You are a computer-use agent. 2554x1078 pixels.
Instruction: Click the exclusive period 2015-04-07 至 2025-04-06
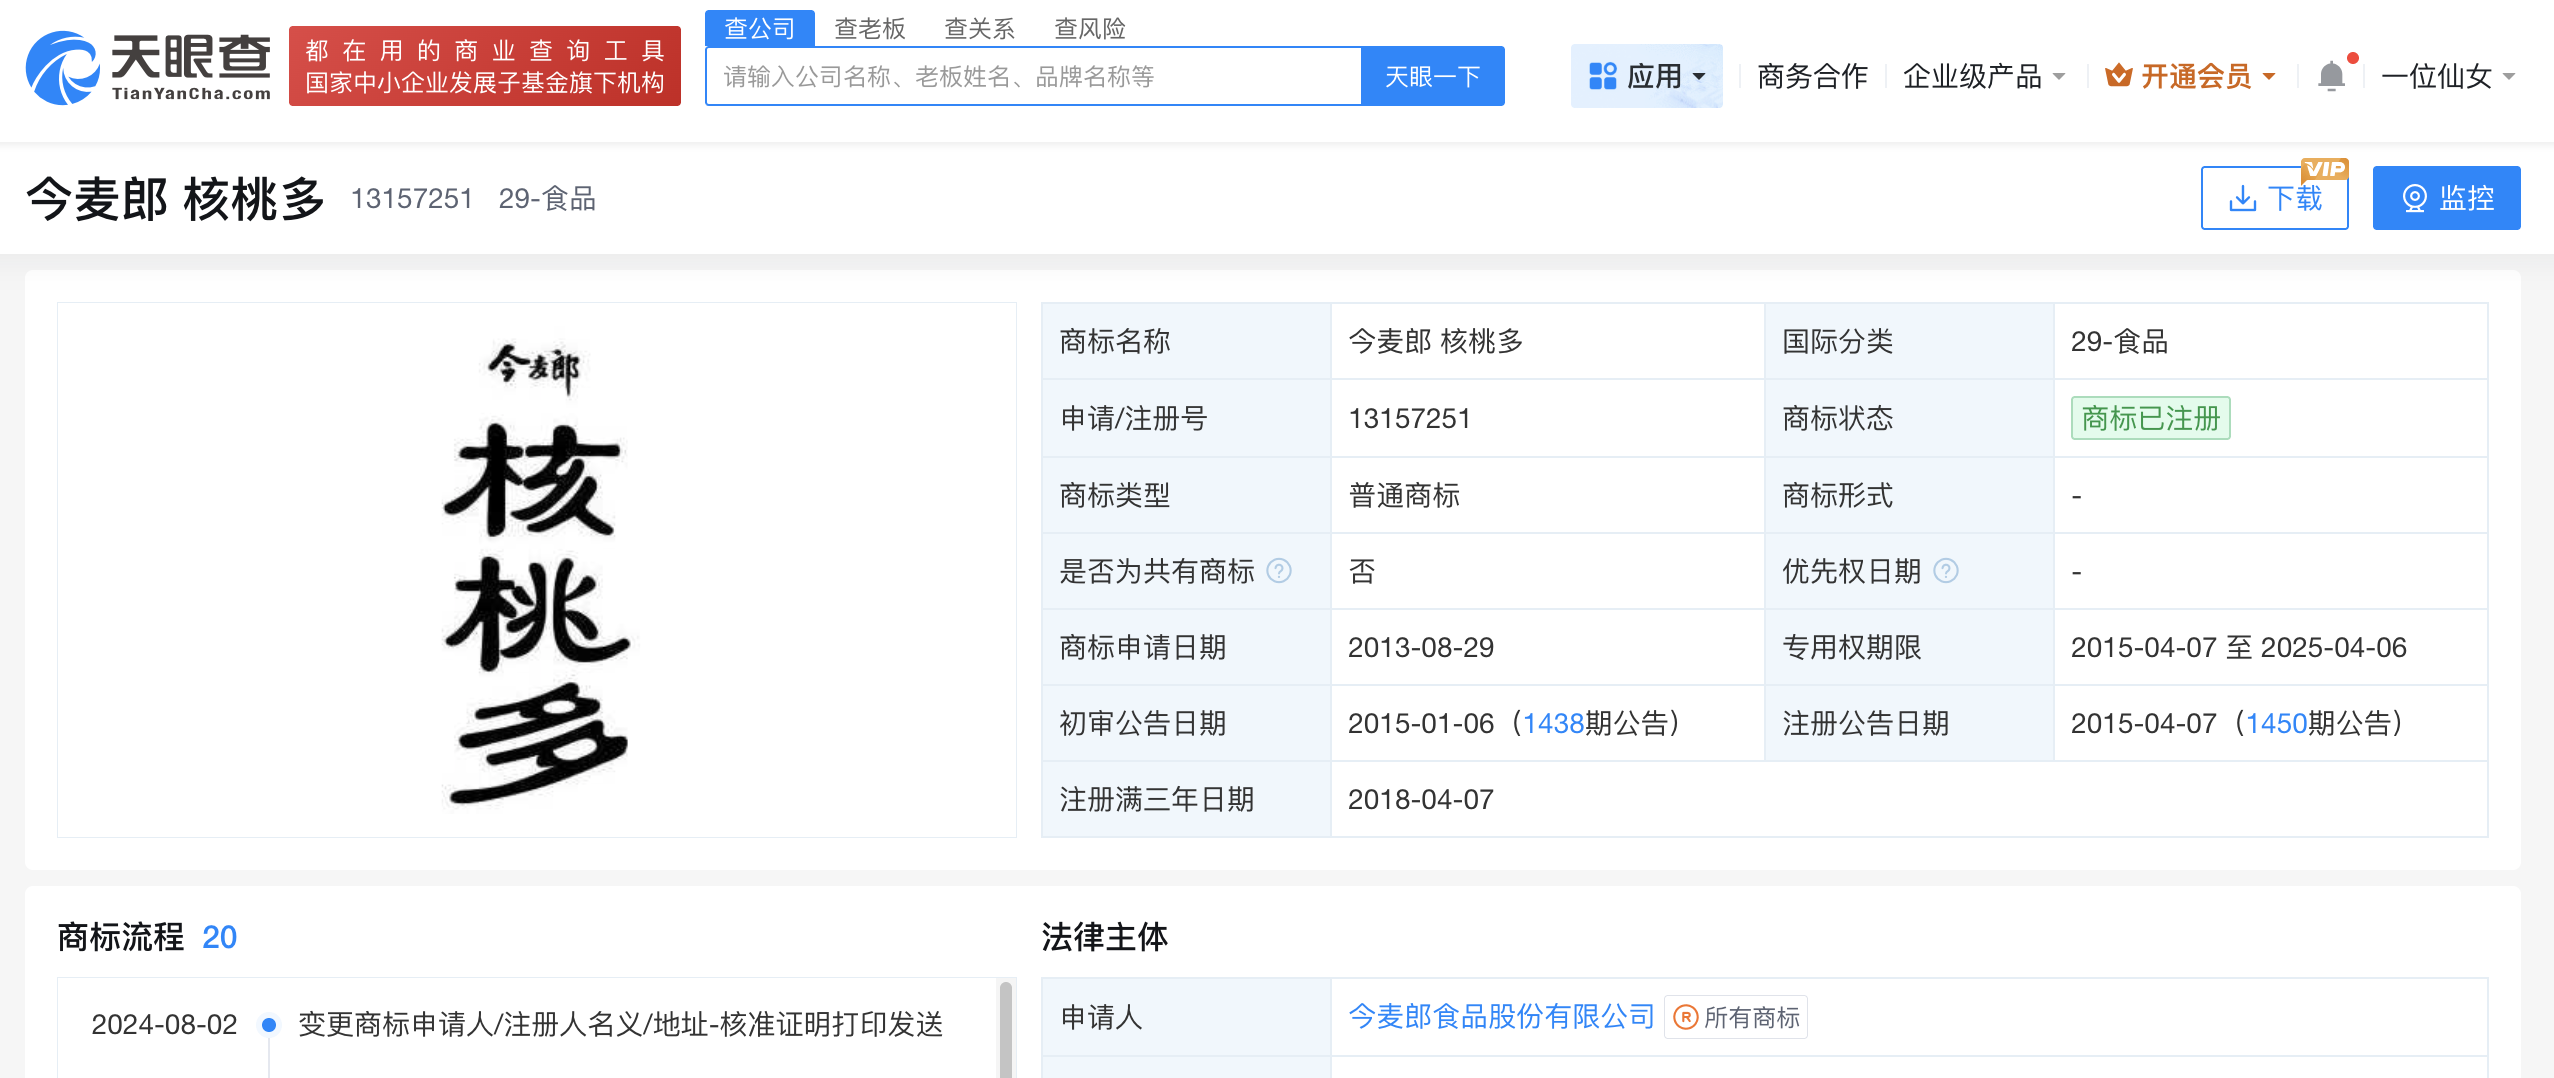coord(2239,647)
